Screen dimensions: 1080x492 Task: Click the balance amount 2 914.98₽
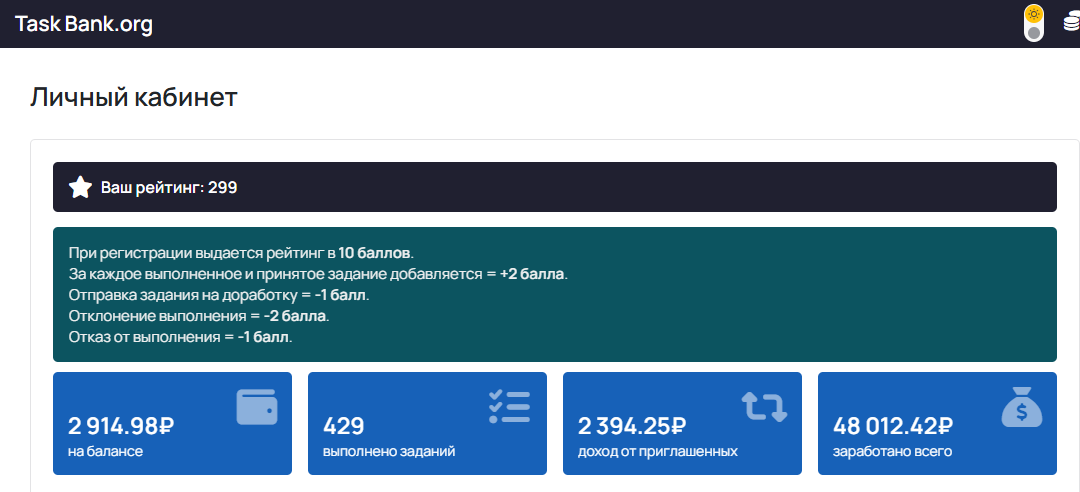click(121, 426)
